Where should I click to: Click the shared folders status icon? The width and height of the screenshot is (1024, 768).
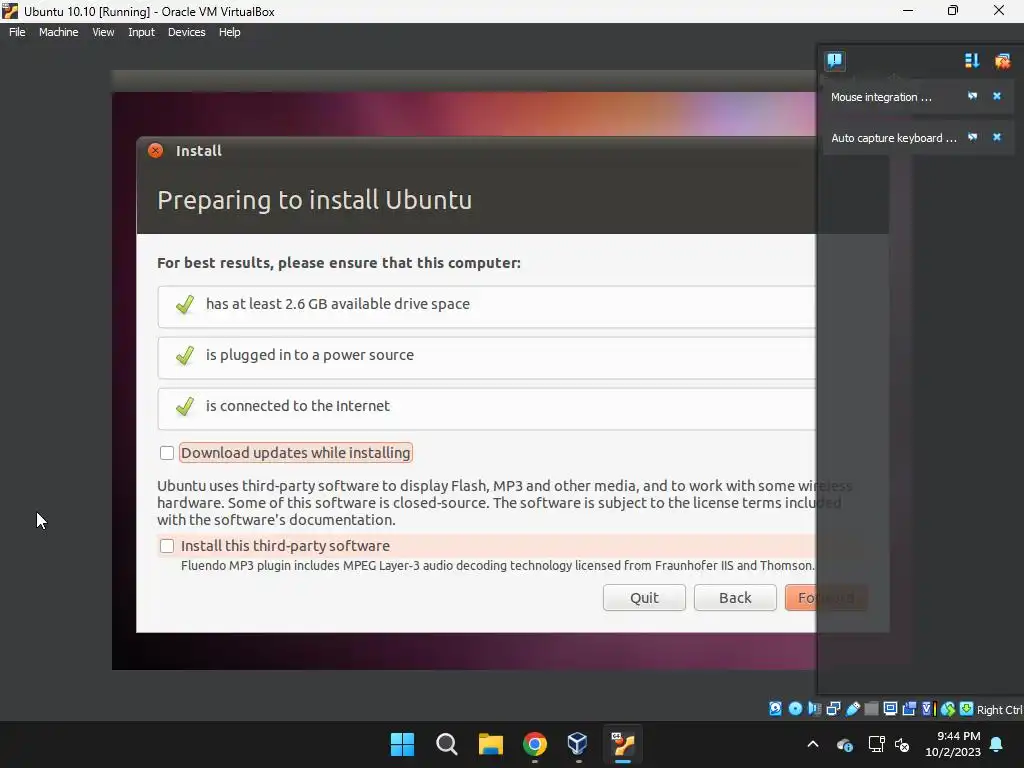871,709
